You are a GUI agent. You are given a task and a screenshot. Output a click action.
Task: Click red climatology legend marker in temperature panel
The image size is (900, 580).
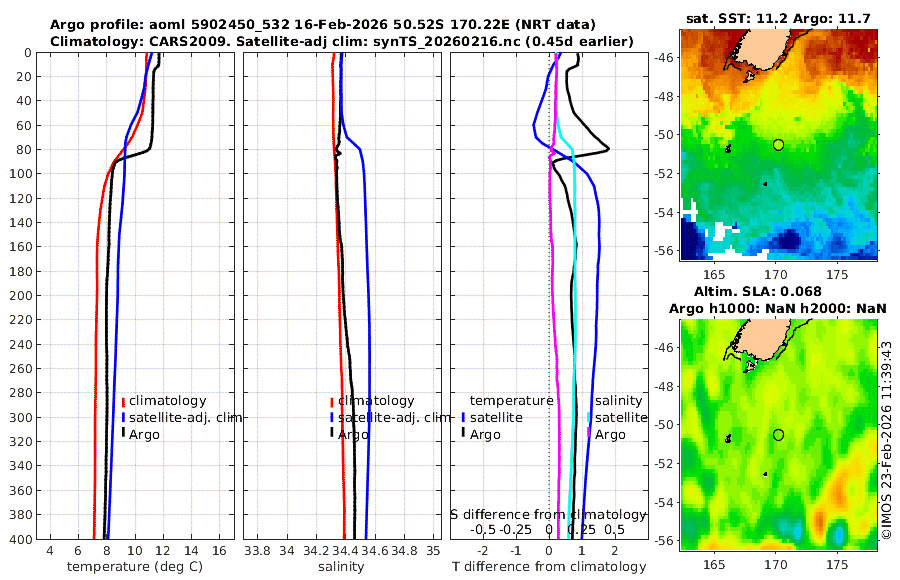(123, 401)
